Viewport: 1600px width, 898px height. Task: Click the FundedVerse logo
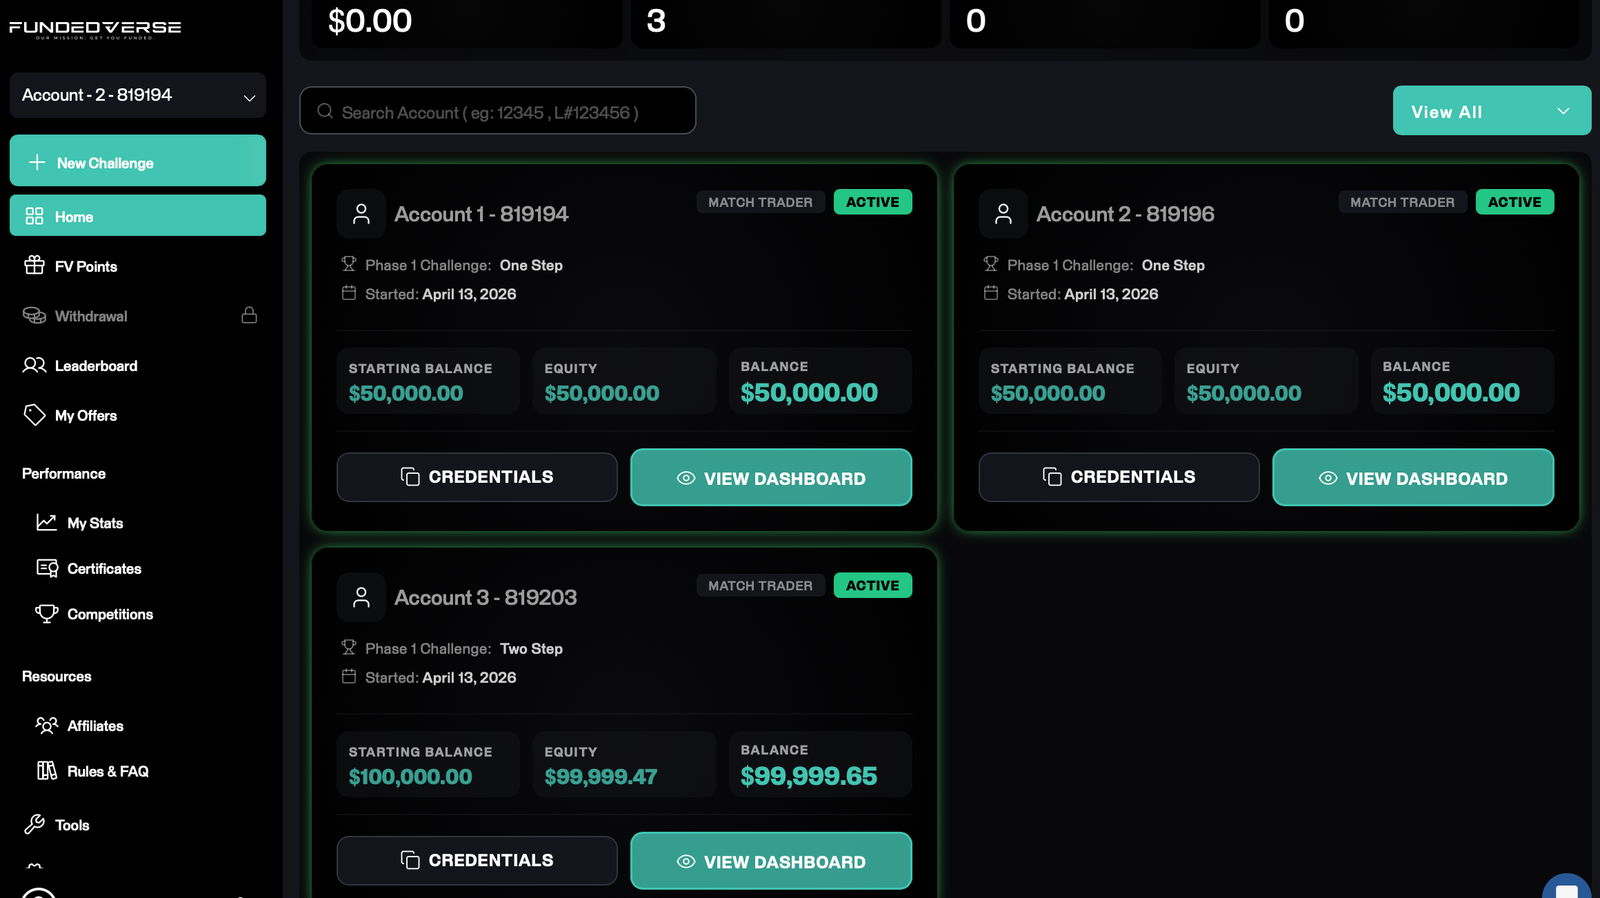pyautogui.click(x=95, y=28)
